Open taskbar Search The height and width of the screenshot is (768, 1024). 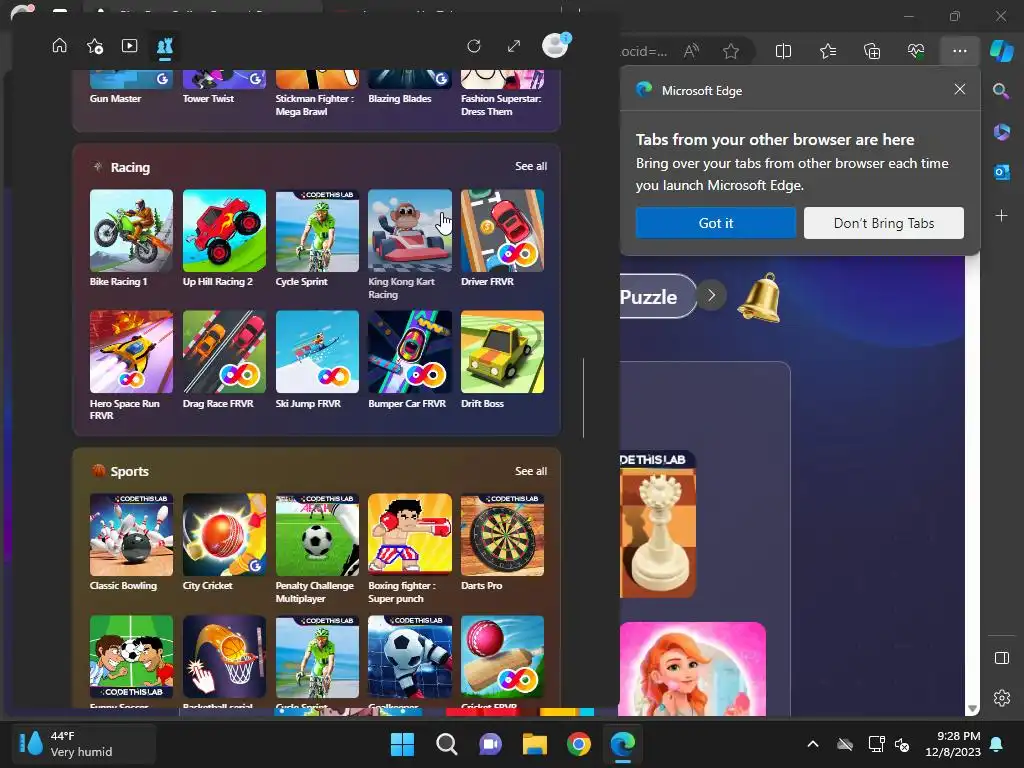coord(447,744)
